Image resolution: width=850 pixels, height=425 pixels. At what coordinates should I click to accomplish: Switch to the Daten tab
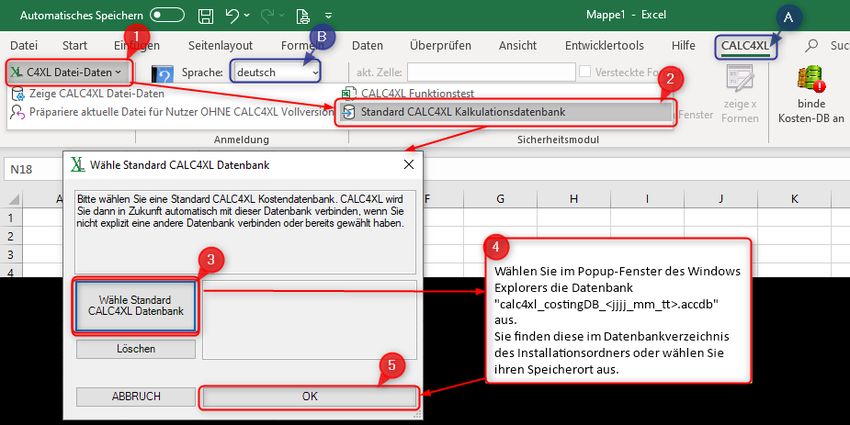click(367, 46)
